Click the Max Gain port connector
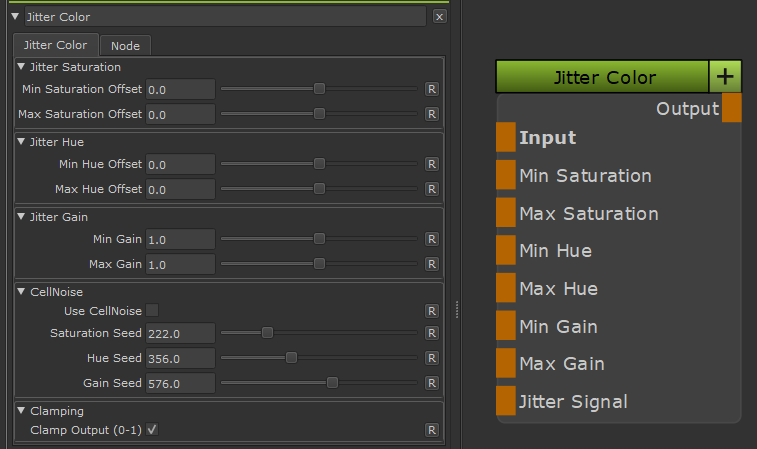 pos(506,364)
